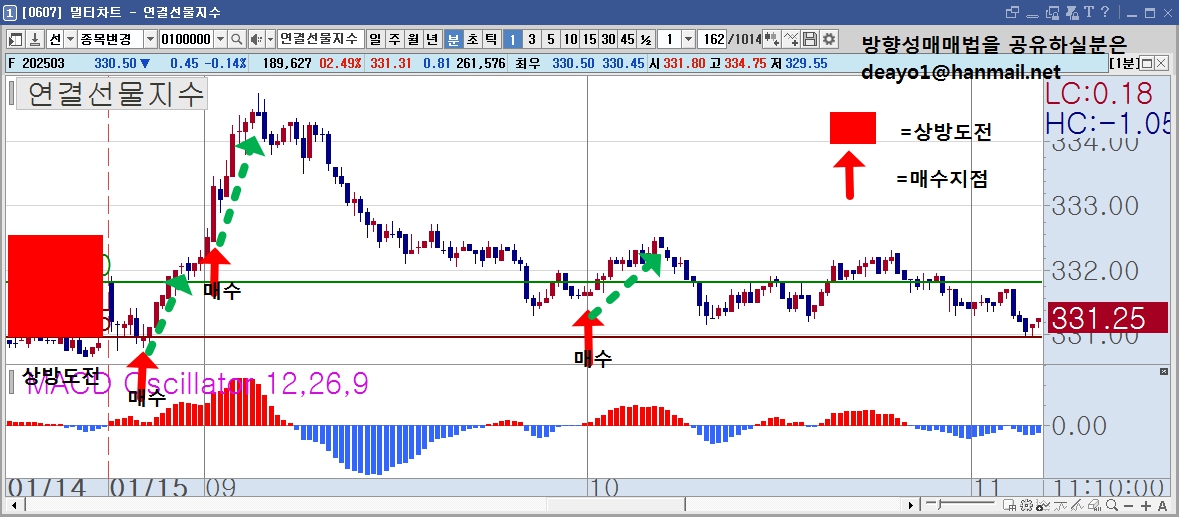Image resolution: width=1179 pixels, height=517 pixels.
Task: Open the 선 chart type dropdown arrow
Action: (x=70, y=39)
